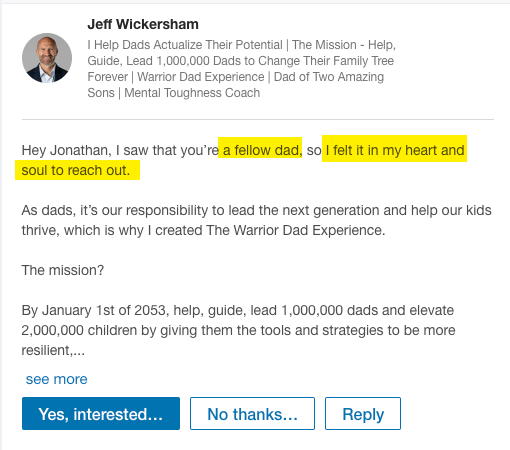Click 'The Warrior Dad Experience.' in message body

(296, 230)
